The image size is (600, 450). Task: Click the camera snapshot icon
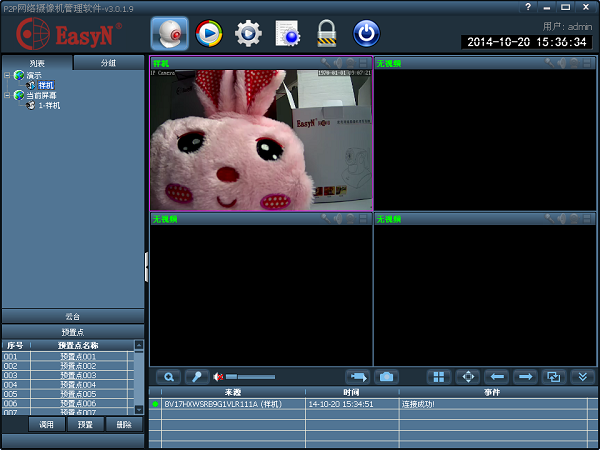tap(386, 377)
